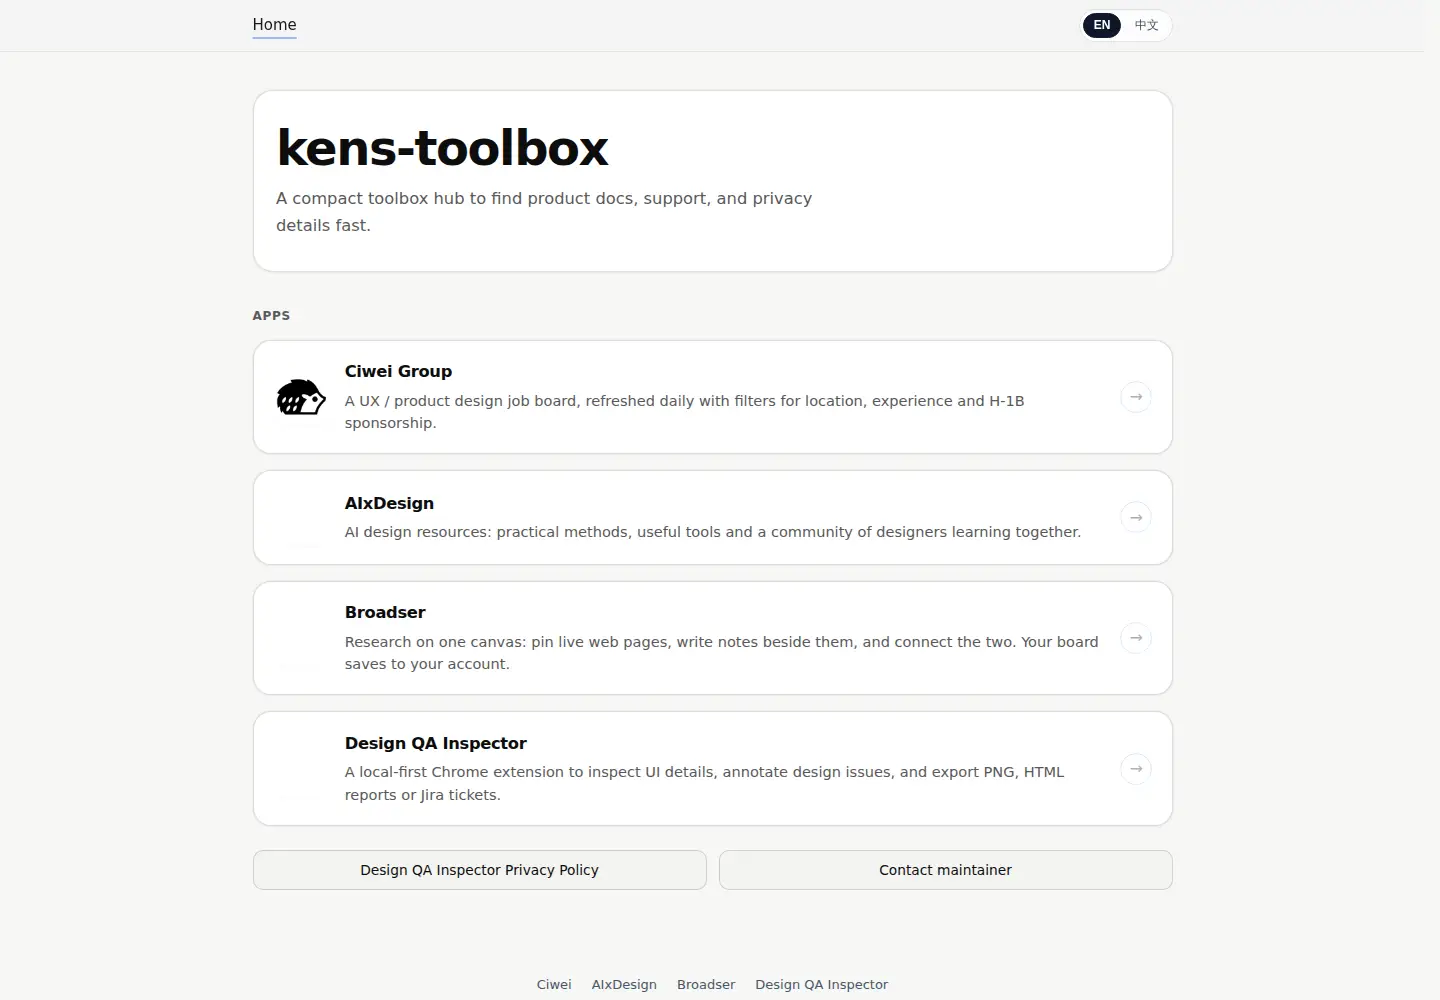1440x1000 pixels.
Task: Click the arrow icon on AIxDesign card
Action: click(1136, 518)
